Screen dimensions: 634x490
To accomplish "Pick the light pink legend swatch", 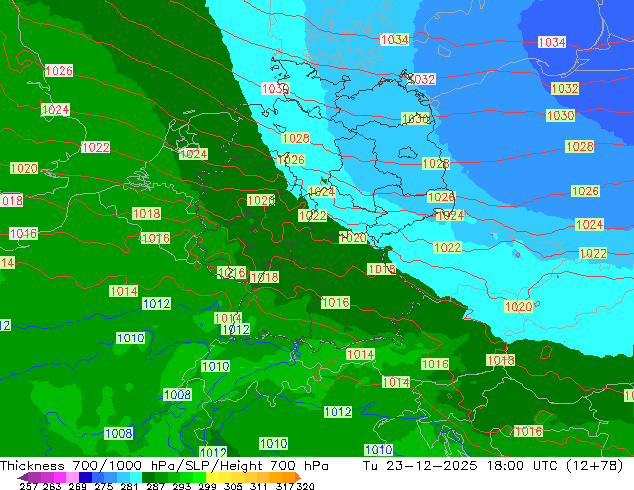I will point(72,477).
